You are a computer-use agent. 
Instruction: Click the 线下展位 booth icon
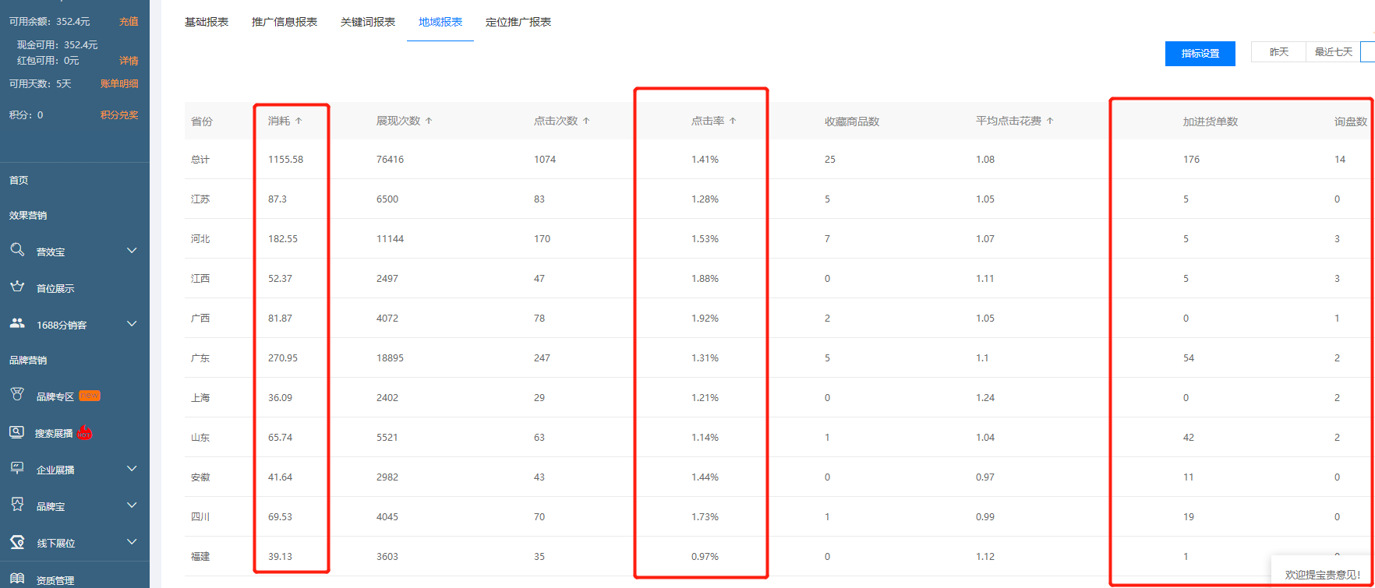click(x=17, y=542)
